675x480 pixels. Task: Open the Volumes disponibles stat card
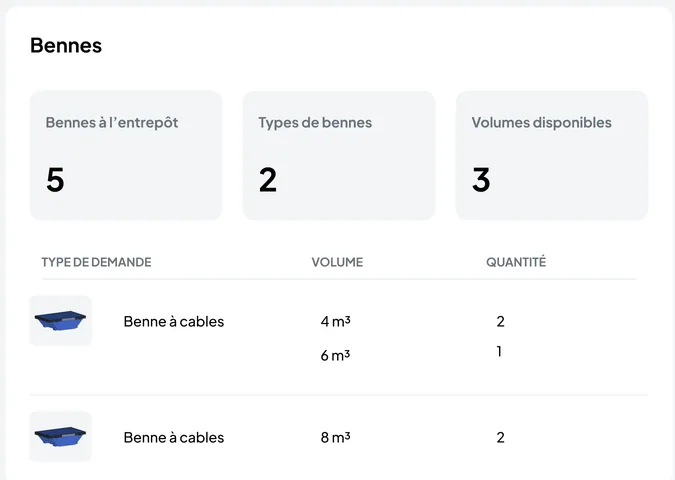(552, 155)
